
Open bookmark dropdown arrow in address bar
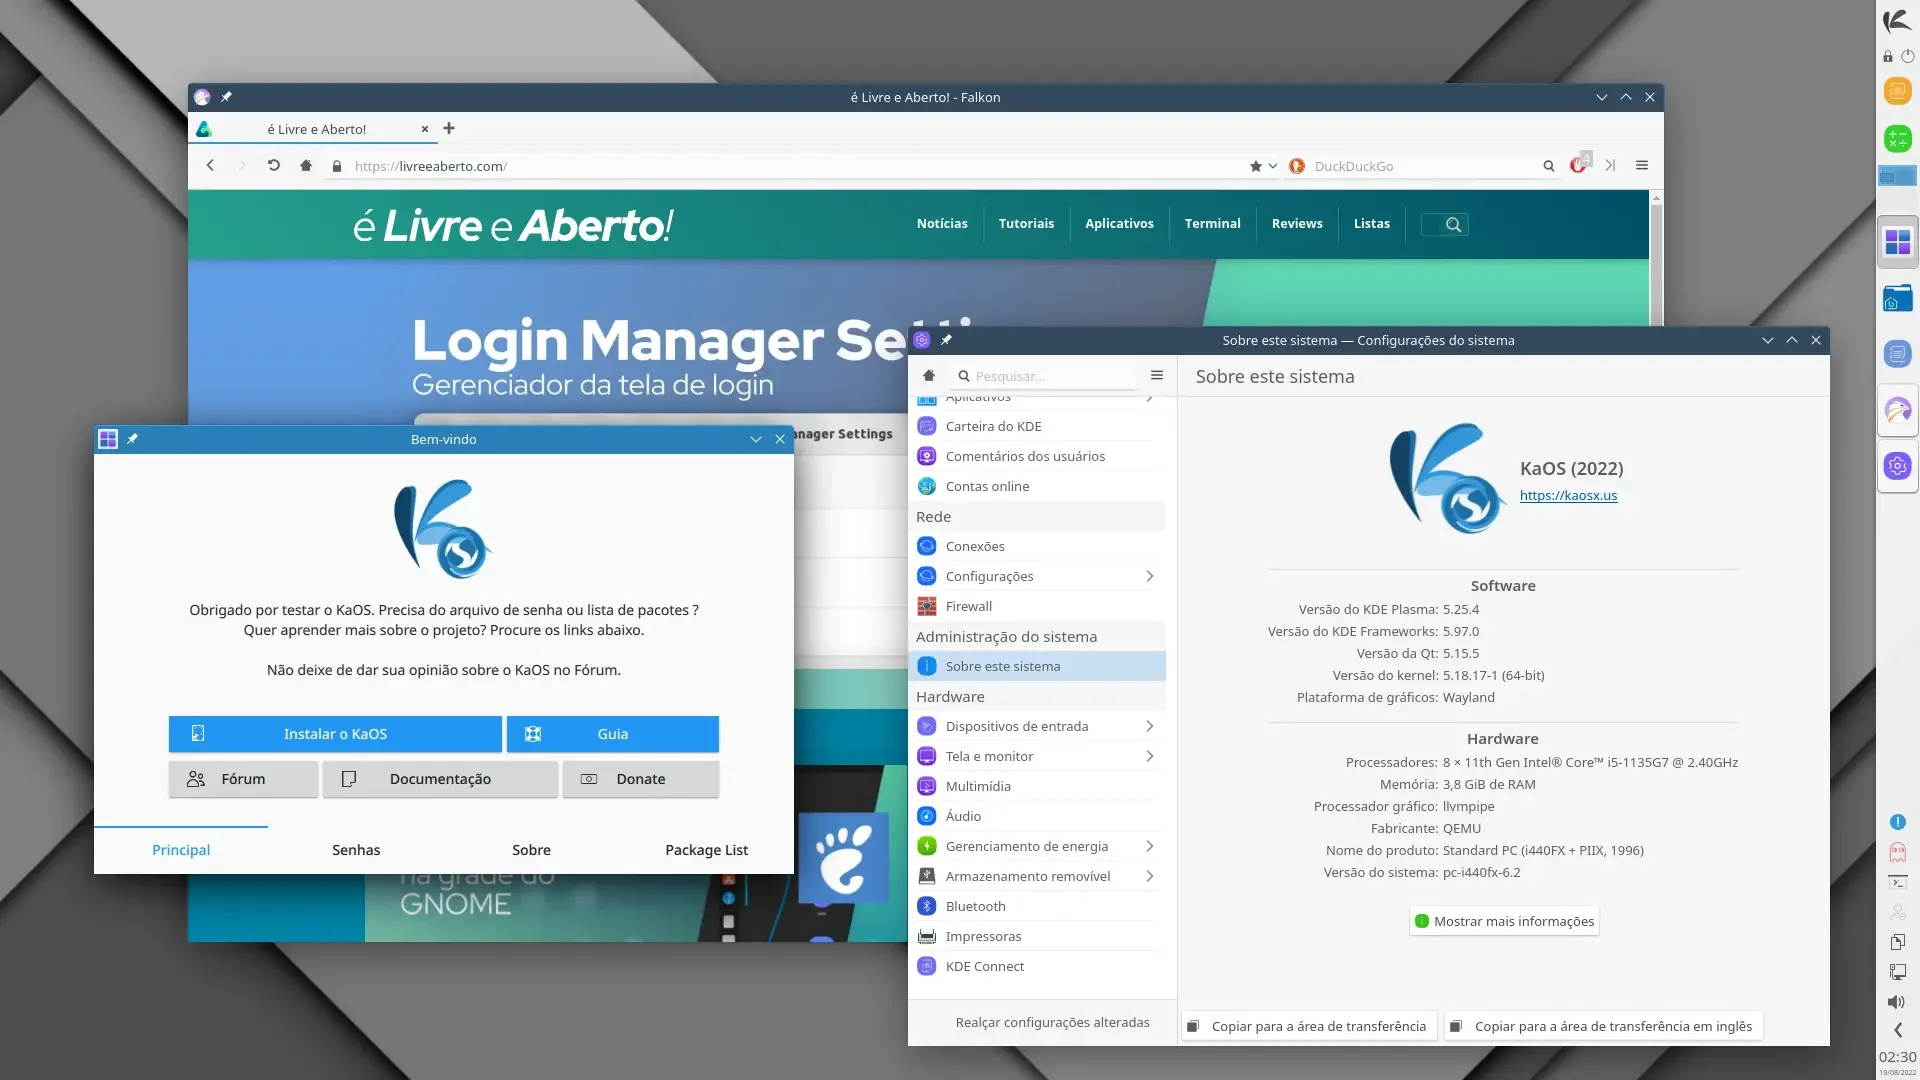[x=1273, y=166]
